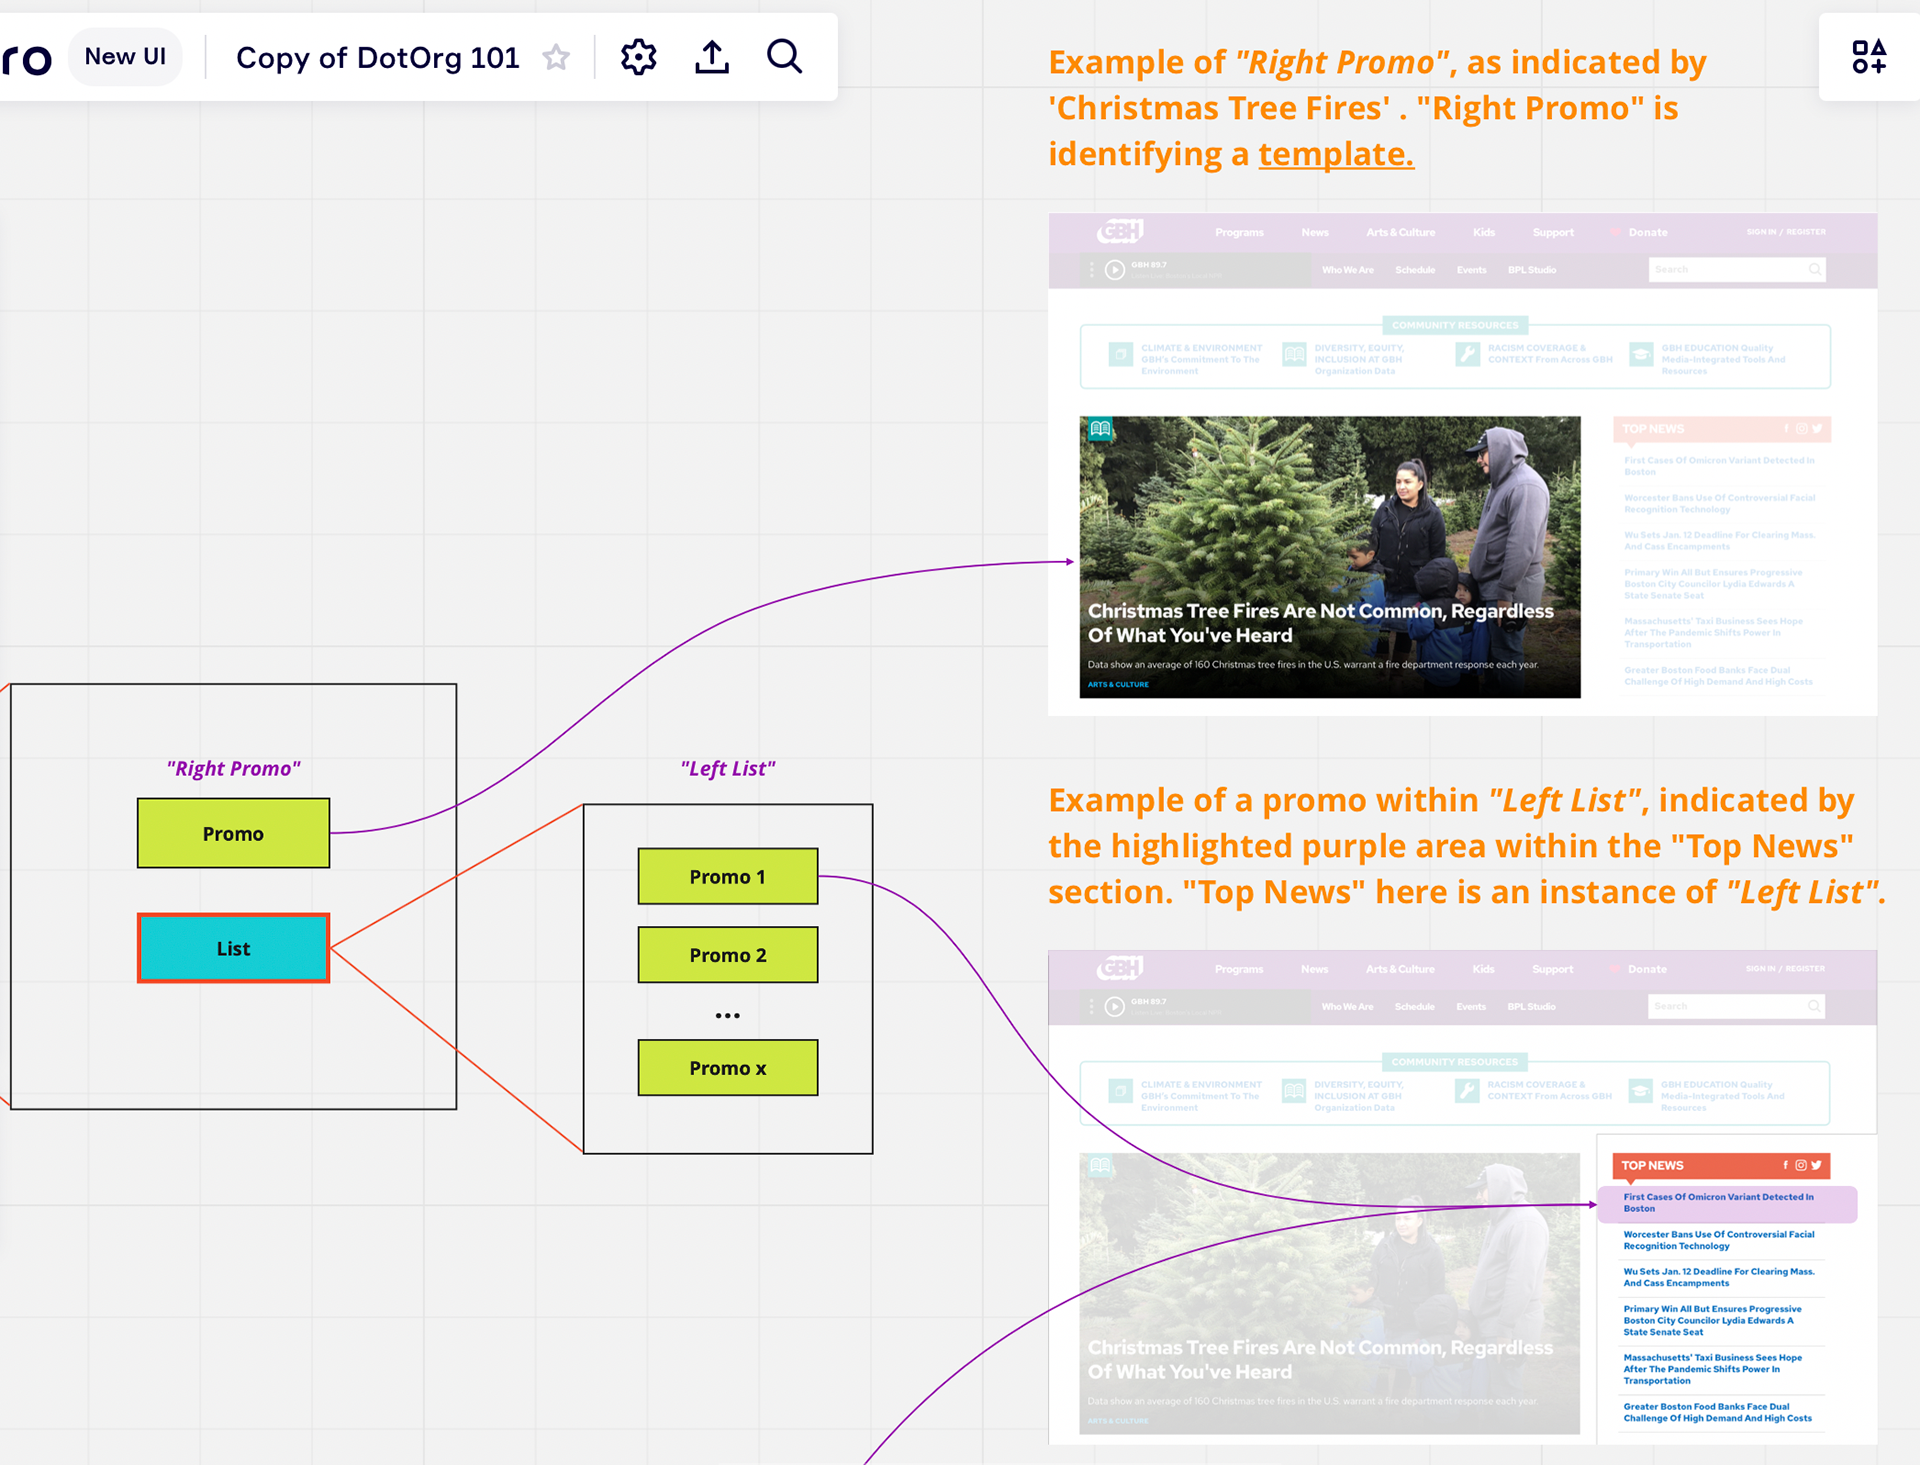Select the Promo 2 box

click(x=728, y=955)
